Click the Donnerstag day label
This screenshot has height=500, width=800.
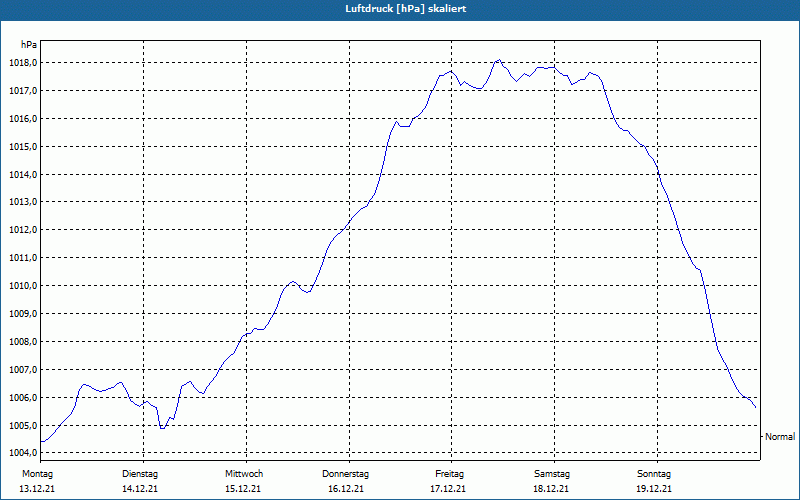(x=345, y=474)
